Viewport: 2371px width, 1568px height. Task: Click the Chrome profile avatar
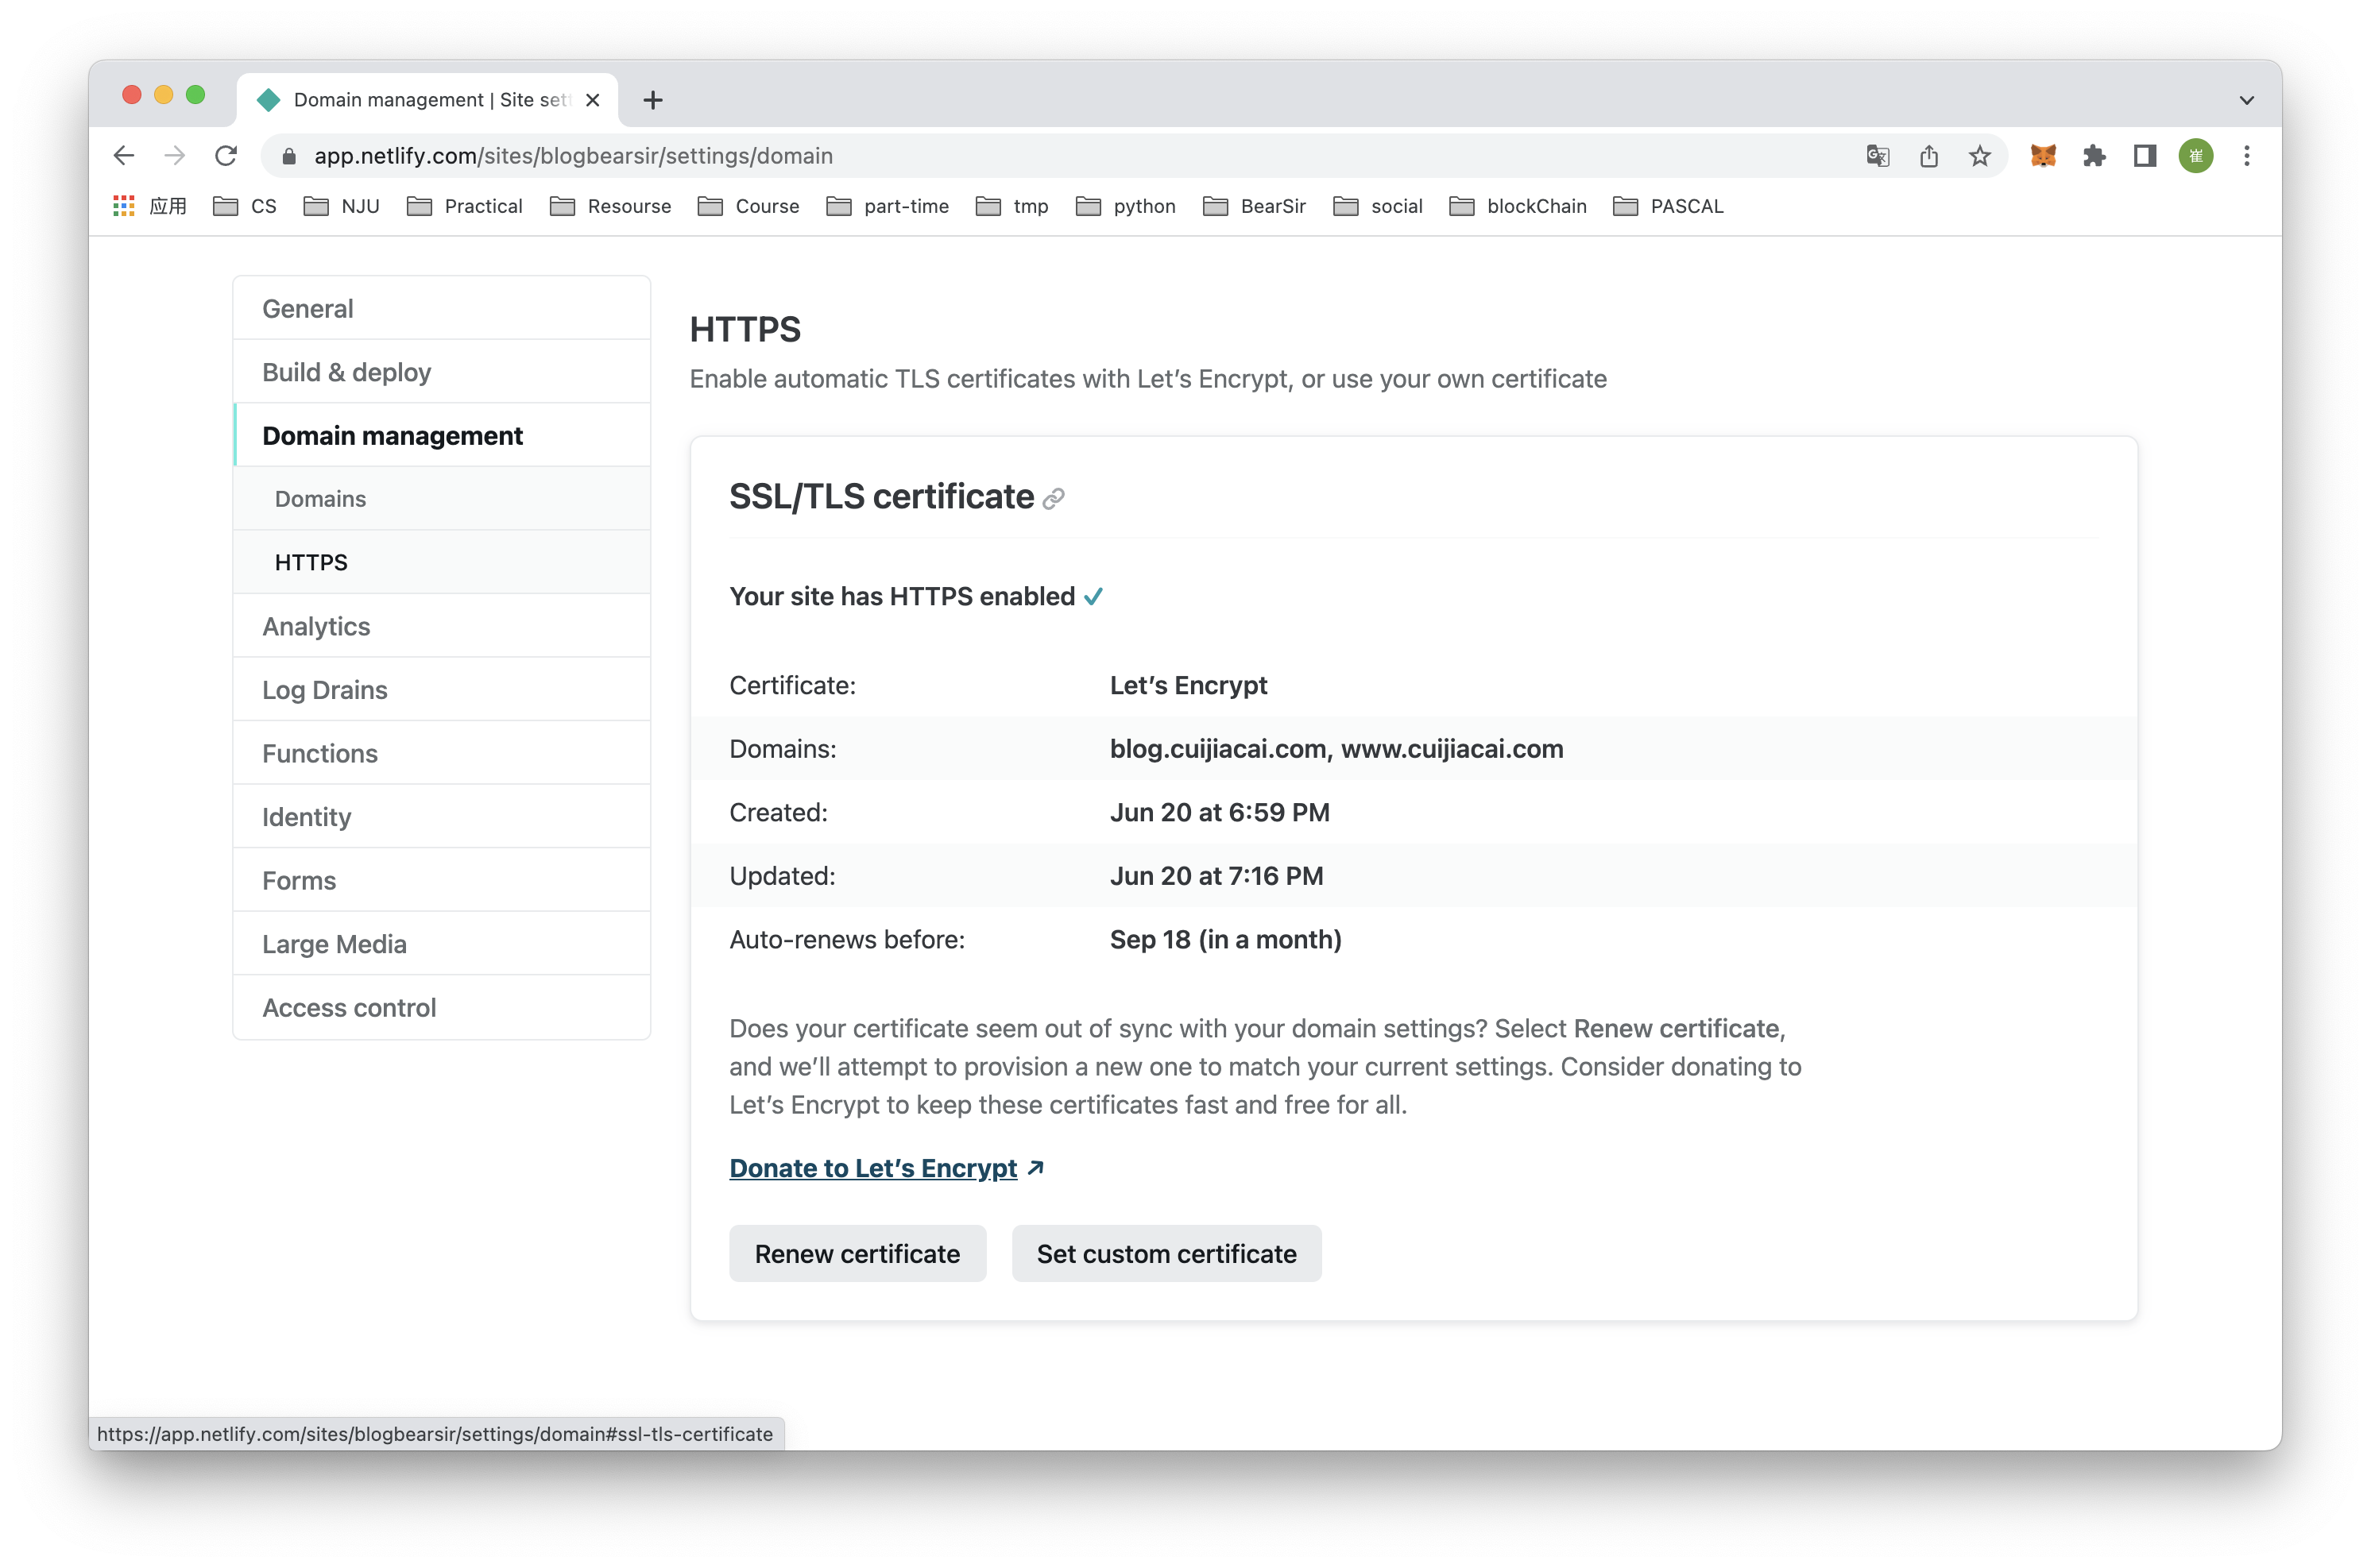[x=2196, y=156]
